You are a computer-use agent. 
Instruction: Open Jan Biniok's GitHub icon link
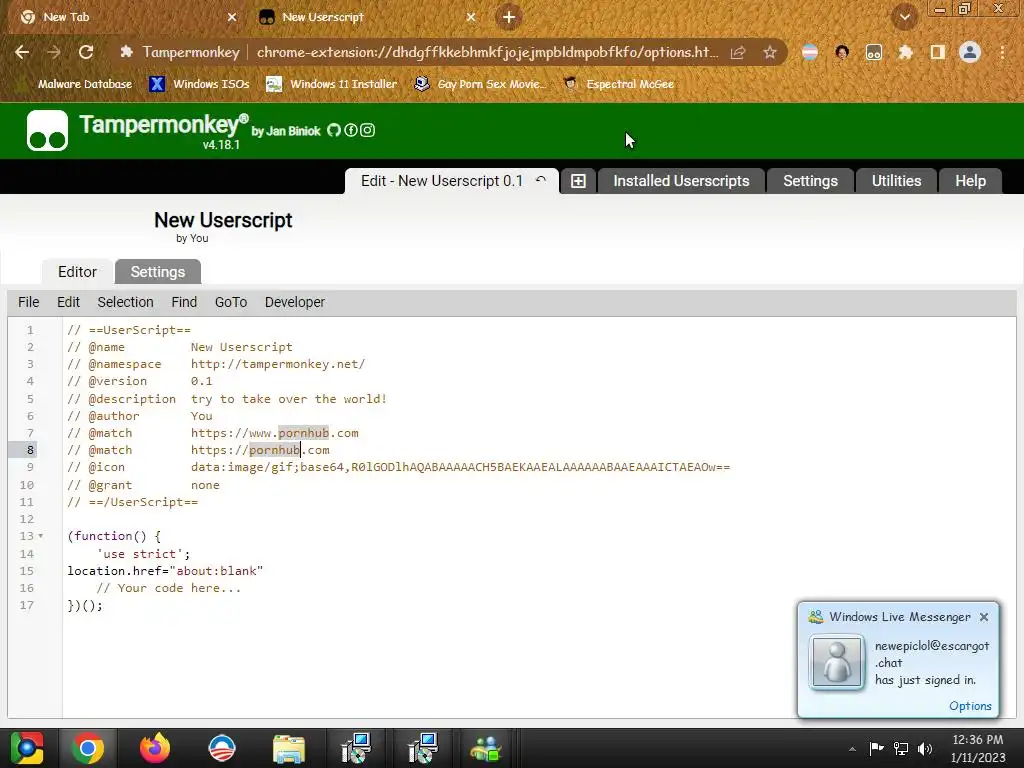pos(334,131)
